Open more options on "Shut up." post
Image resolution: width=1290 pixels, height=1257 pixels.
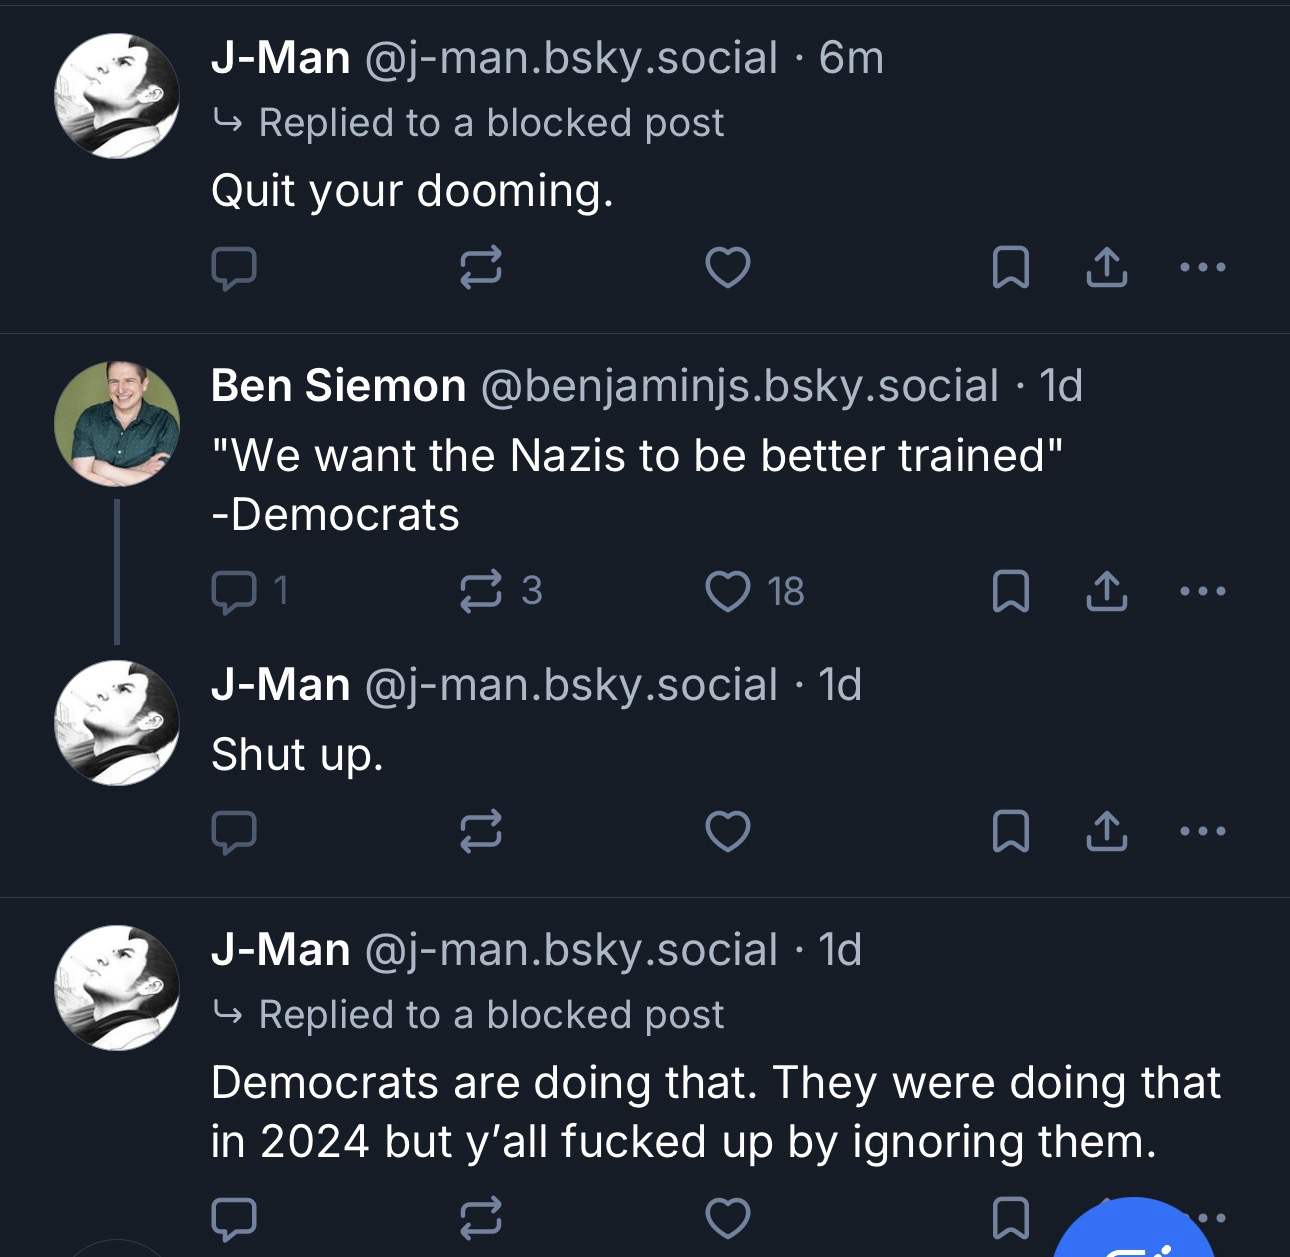(x=1202, y=831)
